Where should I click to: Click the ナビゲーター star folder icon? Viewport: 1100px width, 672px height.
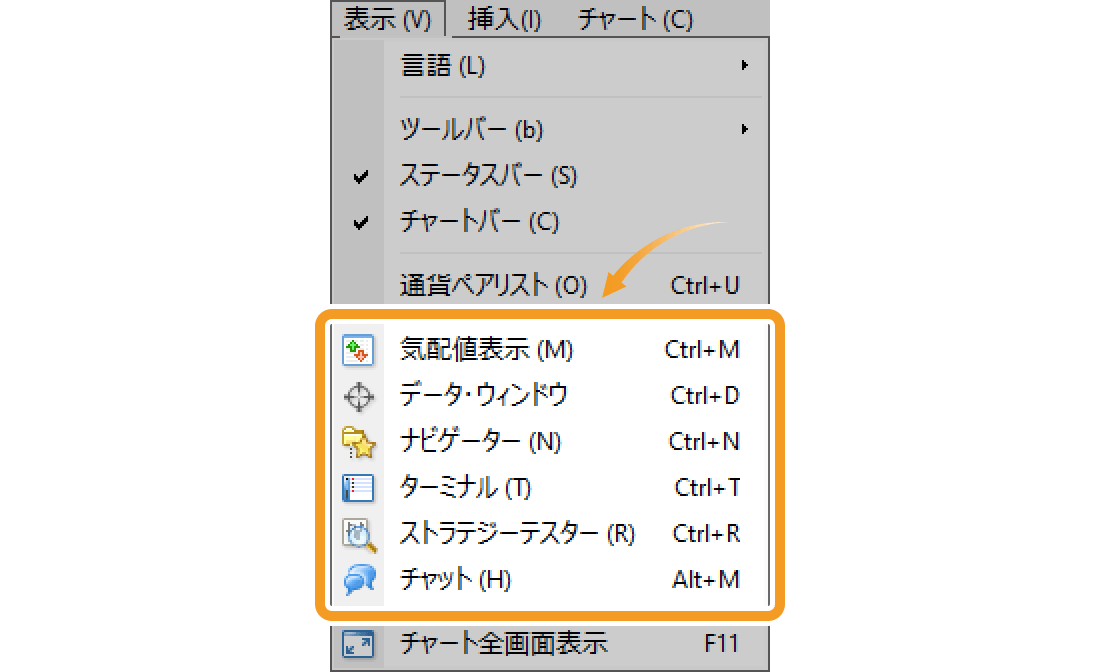[x=358, y=441]
